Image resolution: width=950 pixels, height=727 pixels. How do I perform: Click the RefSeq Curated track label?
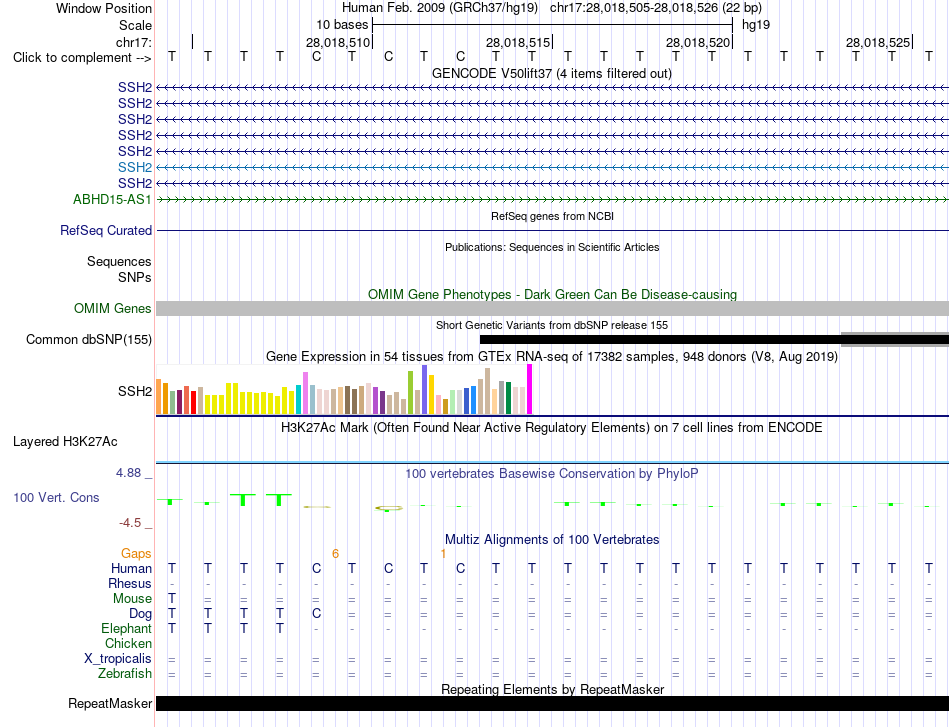point(106,230)
